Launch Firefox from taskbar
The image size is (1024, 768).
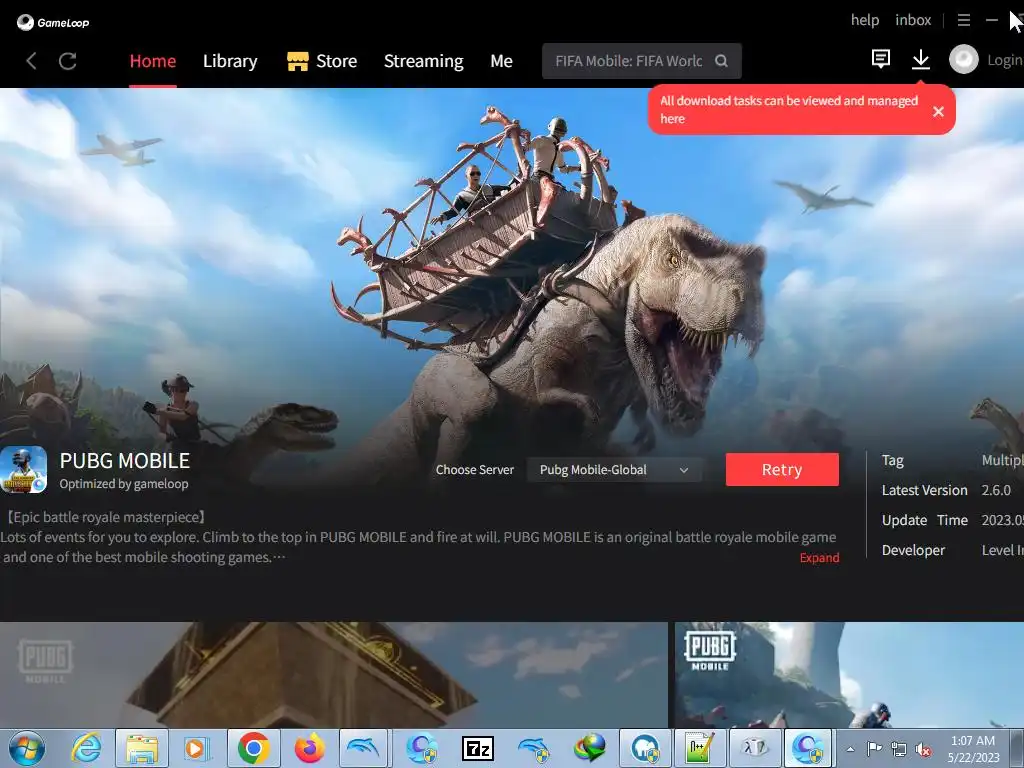310,748
